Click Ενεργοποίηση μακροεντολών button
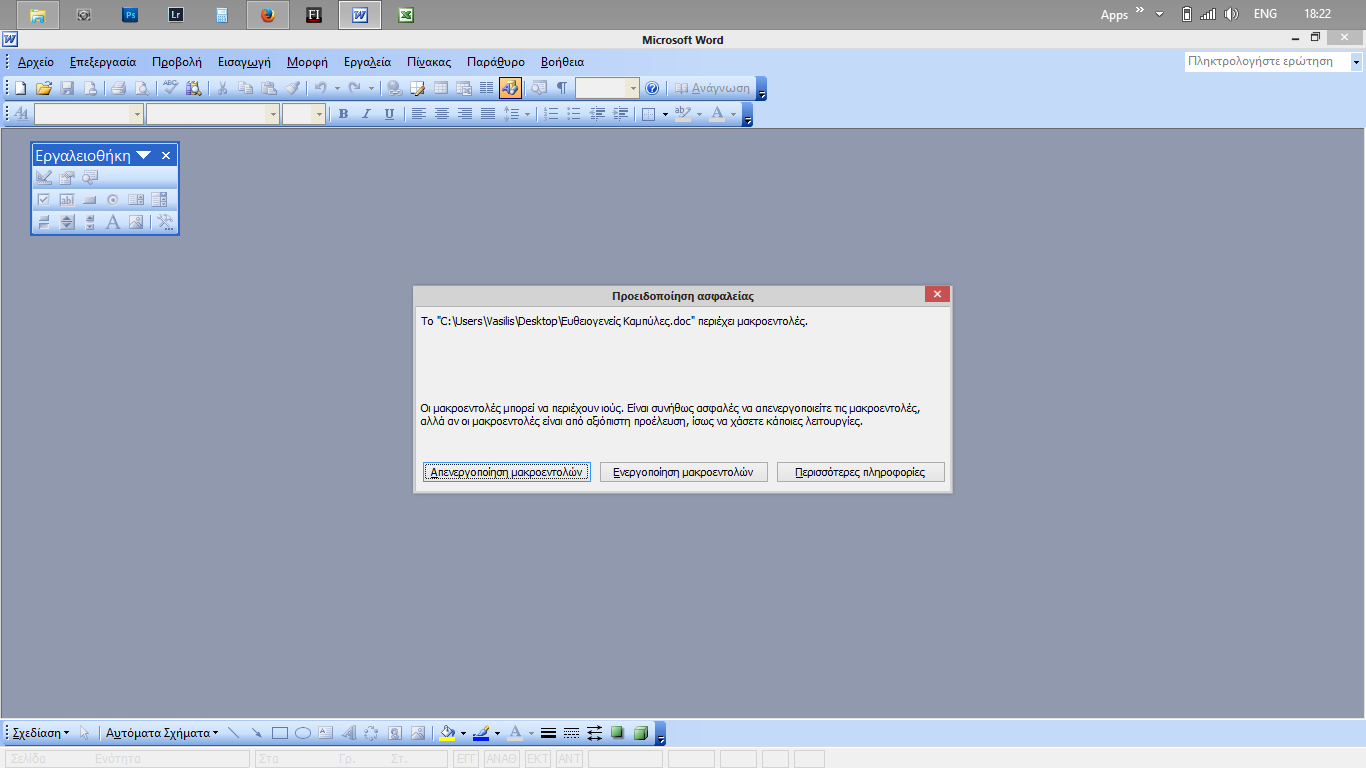This screenshot has width=1366, height=768. click(684, 472)
